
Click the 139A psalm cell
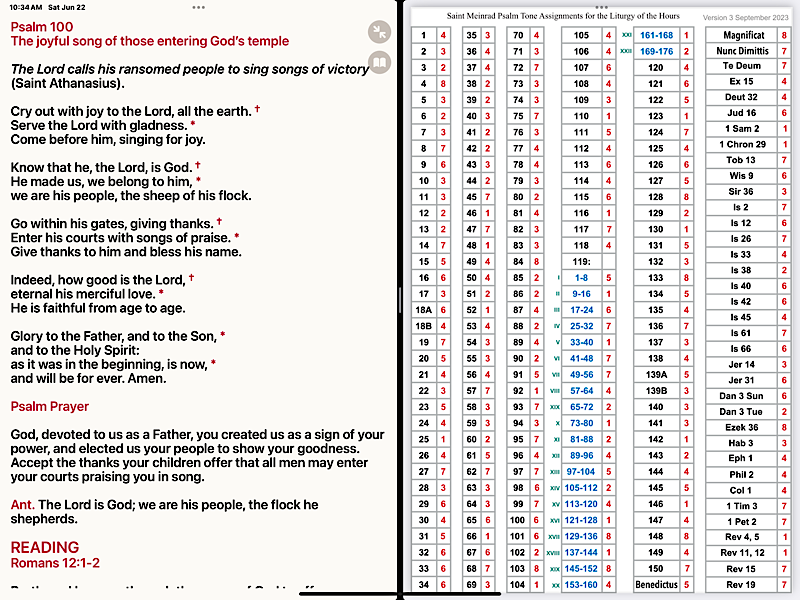tap(656, 374)
